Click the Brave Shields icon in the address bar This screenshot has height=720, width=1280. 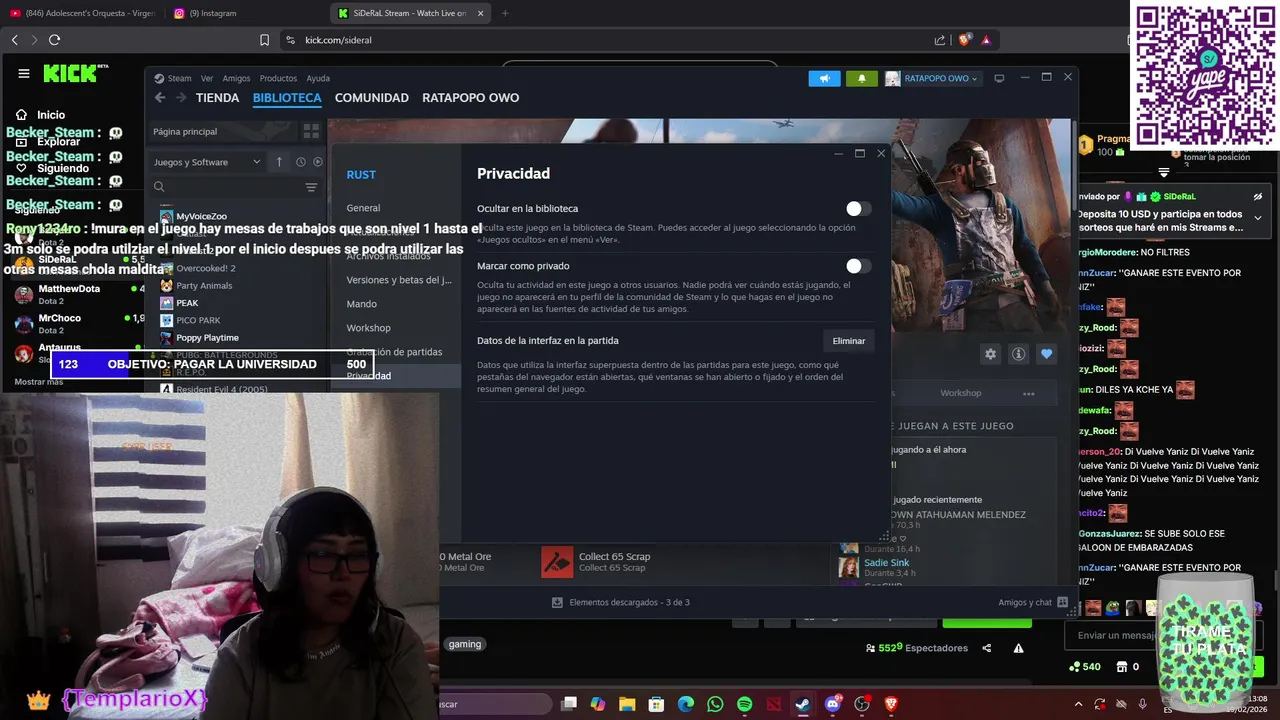pos(964,40)
